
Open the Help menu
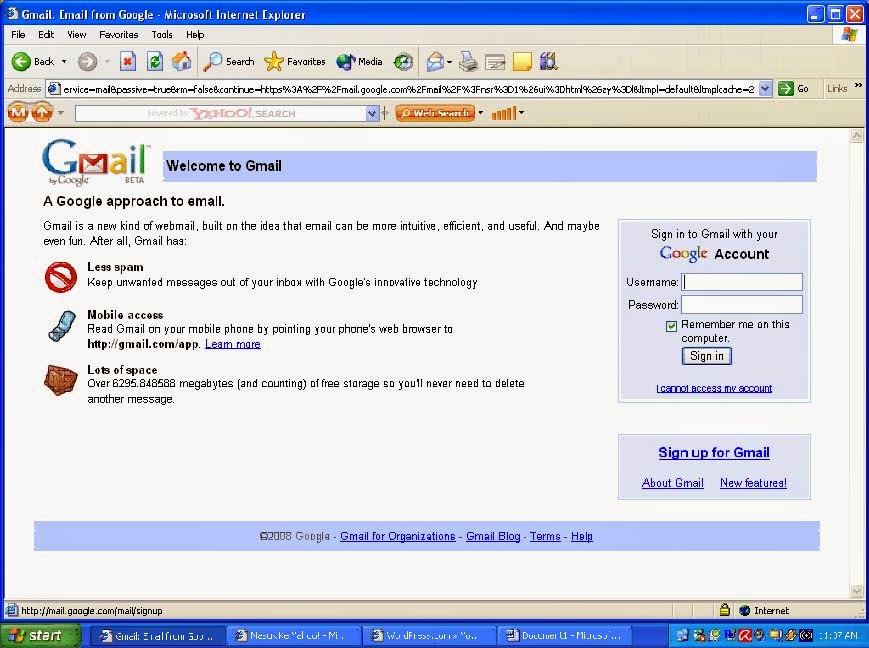click(x=195, y=34)
